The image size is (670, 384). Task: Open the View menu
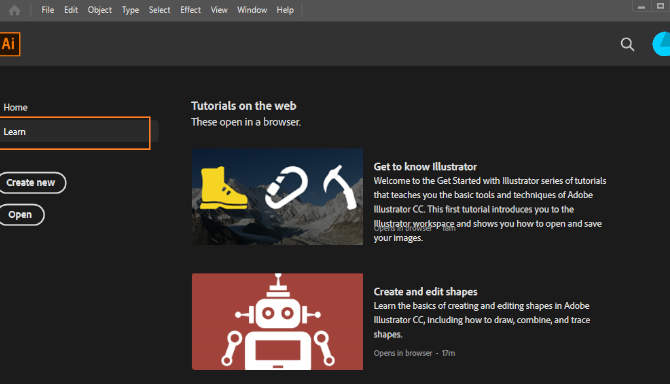219,10
